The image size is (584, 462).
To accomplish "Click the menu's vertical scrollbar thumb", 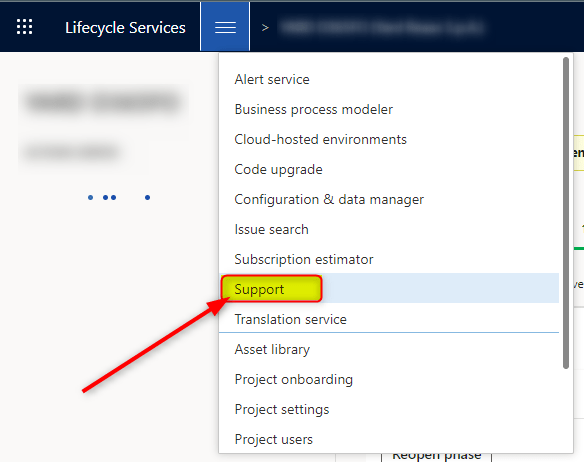I will point(566,213).
